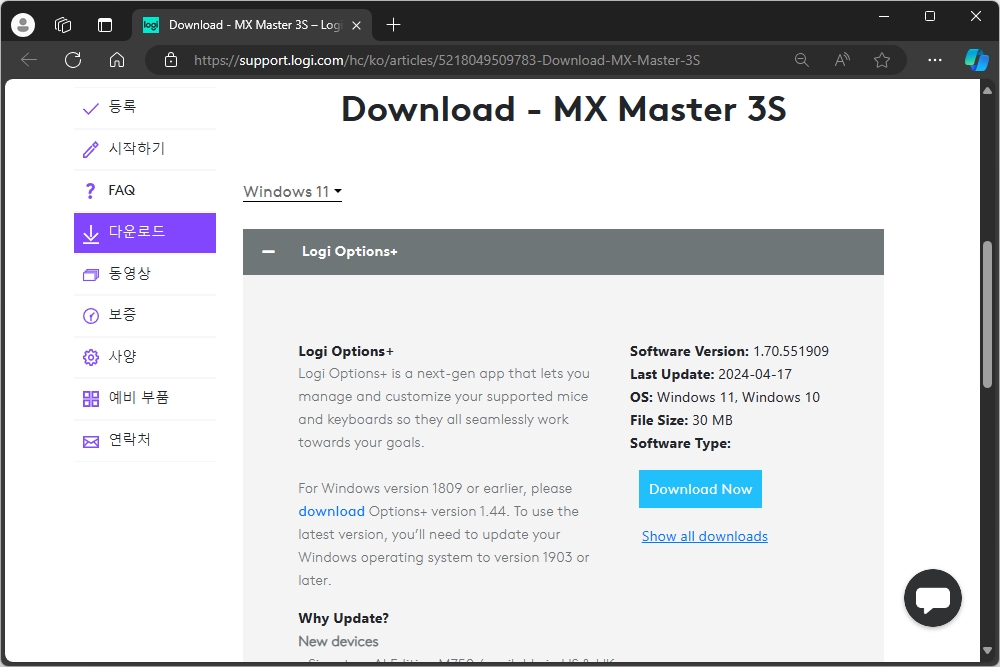This screenshot has width=1000, height=667.
Task: Open the Copilot sidebar
Action: click(976, 60)
